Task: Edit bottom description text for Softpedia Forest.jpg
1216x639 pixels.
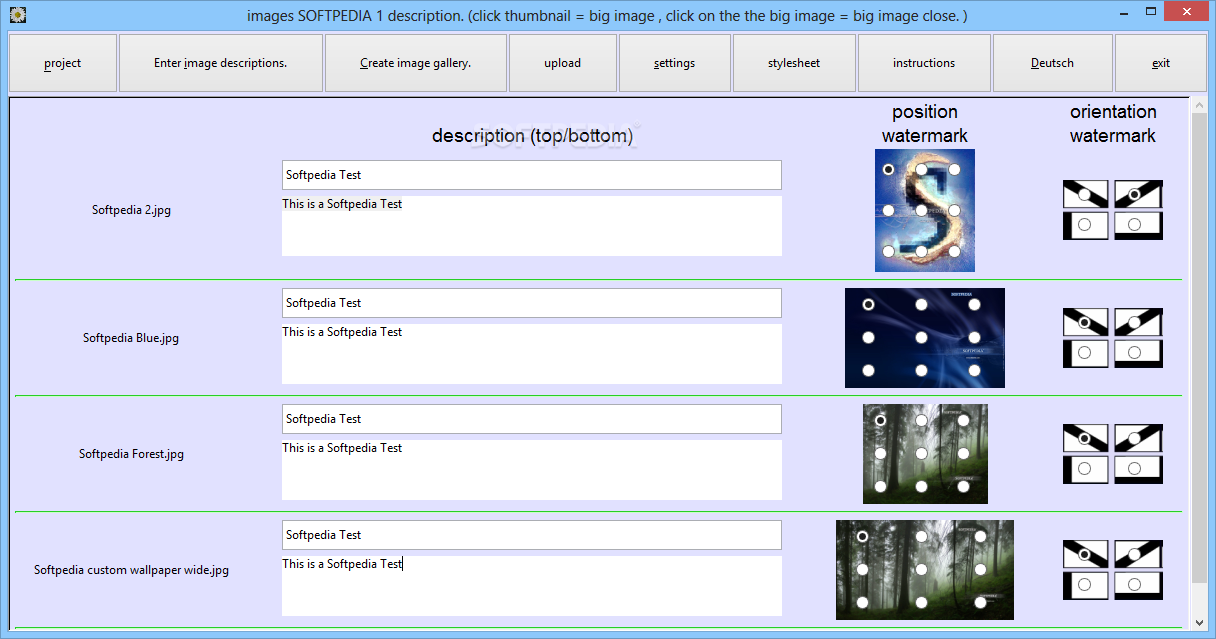Action: (x=532, y=470)
